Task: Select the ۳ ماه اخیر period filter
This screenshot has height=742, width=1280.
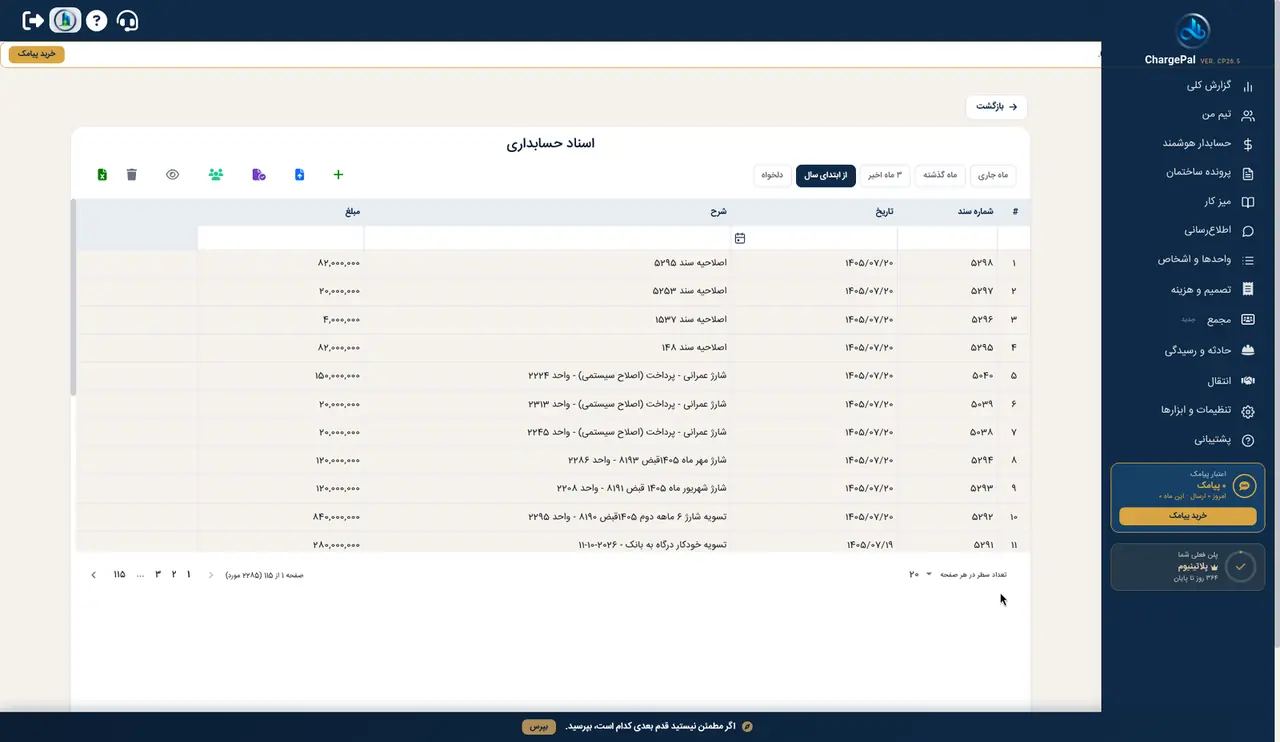Action: coord(885,175)
